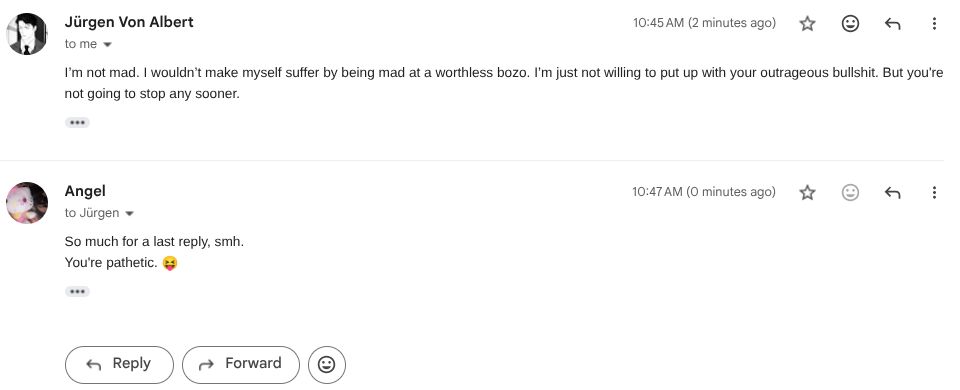Image resolution: width=960 pixels, height=390 pixels.
Task: Show trimmed content in Angel's message
Action: tap(77, 291)
